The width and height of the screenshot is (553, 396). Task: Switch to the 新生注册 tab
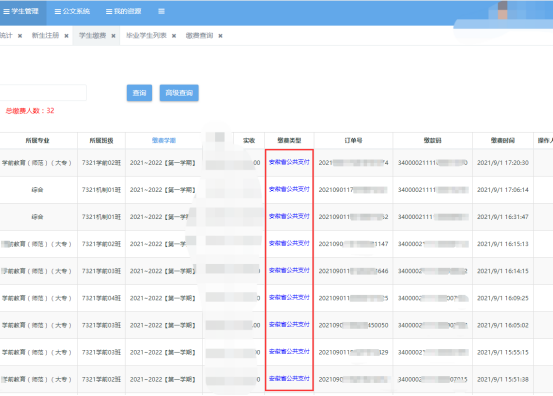(x=45, y=35)
